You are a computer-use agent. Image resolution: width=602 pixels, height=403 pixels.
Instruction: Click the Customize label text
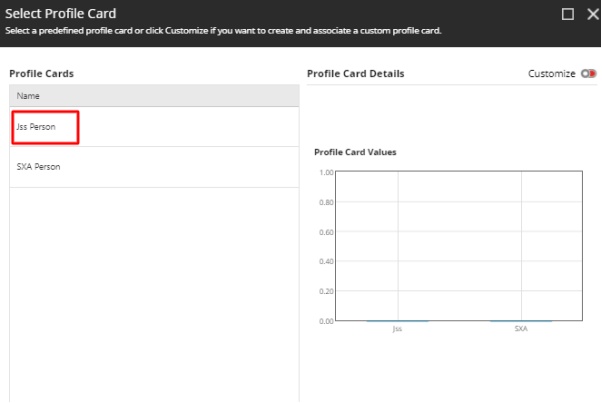(x=552, y=74)
